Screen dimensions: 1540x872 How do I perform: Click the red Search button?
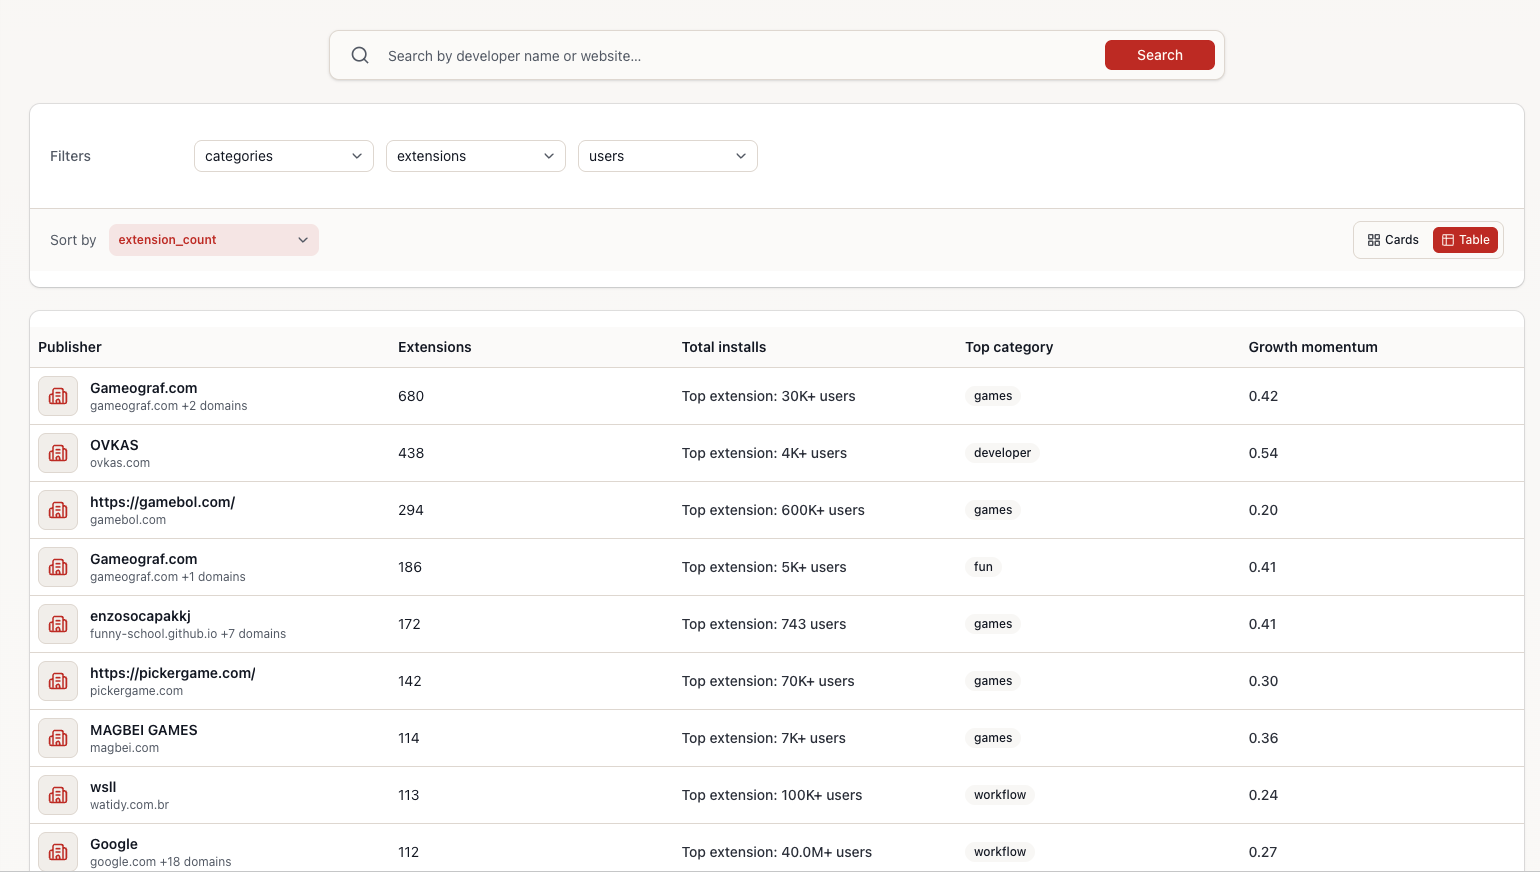point(1160,55)
